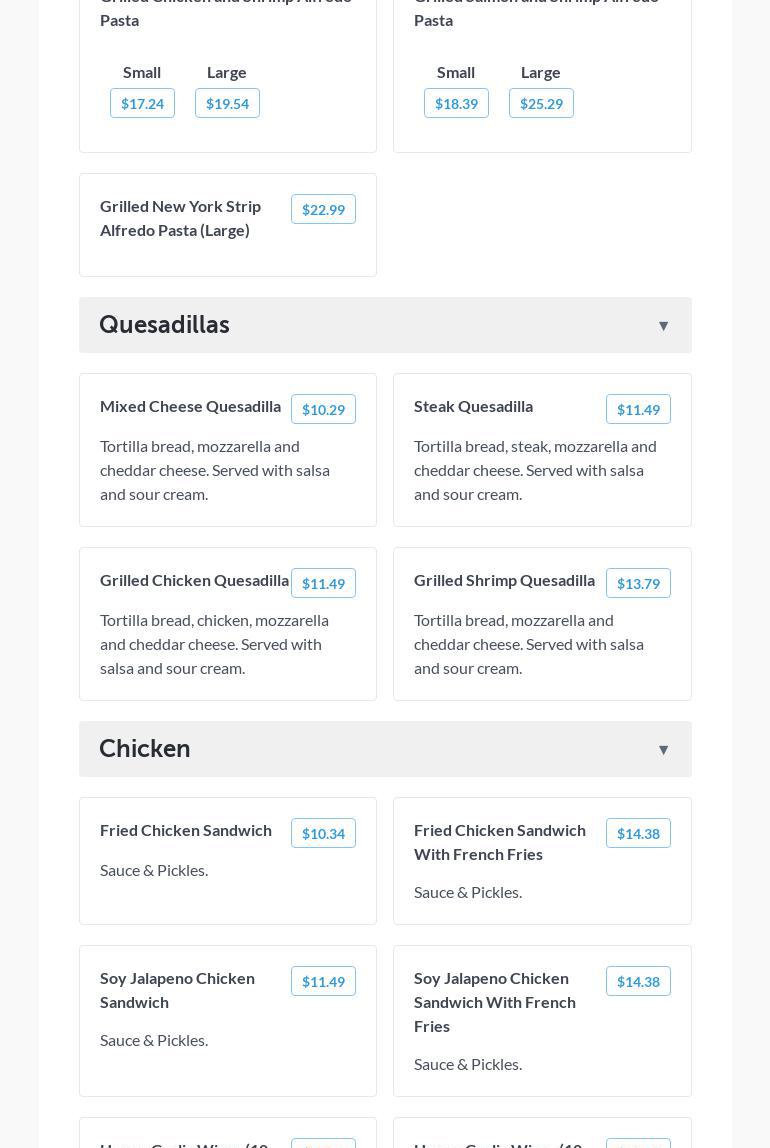This screenshot has height=1148, width=770.
Task: Click Fried Chicken Sandwich With Fries $14.38 price
Action: 638,833
